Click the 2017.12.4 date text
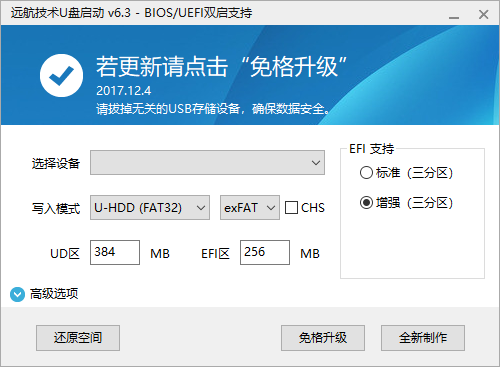This screenshot has width=500, height=367. click(124, 91)
